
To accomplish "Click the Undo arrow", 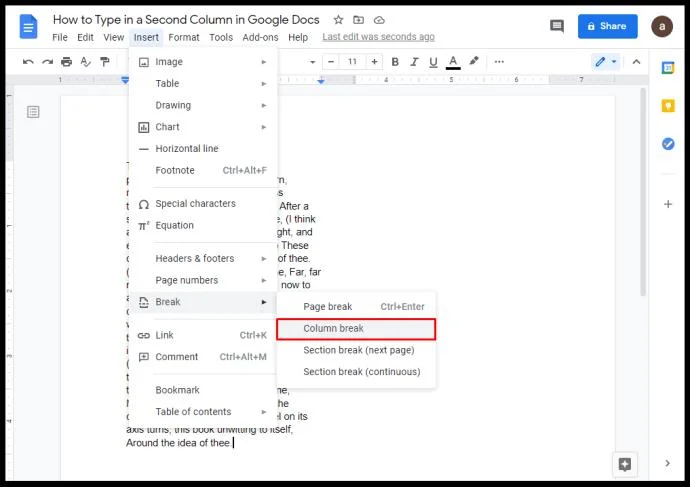I will (x=28, y=62).
